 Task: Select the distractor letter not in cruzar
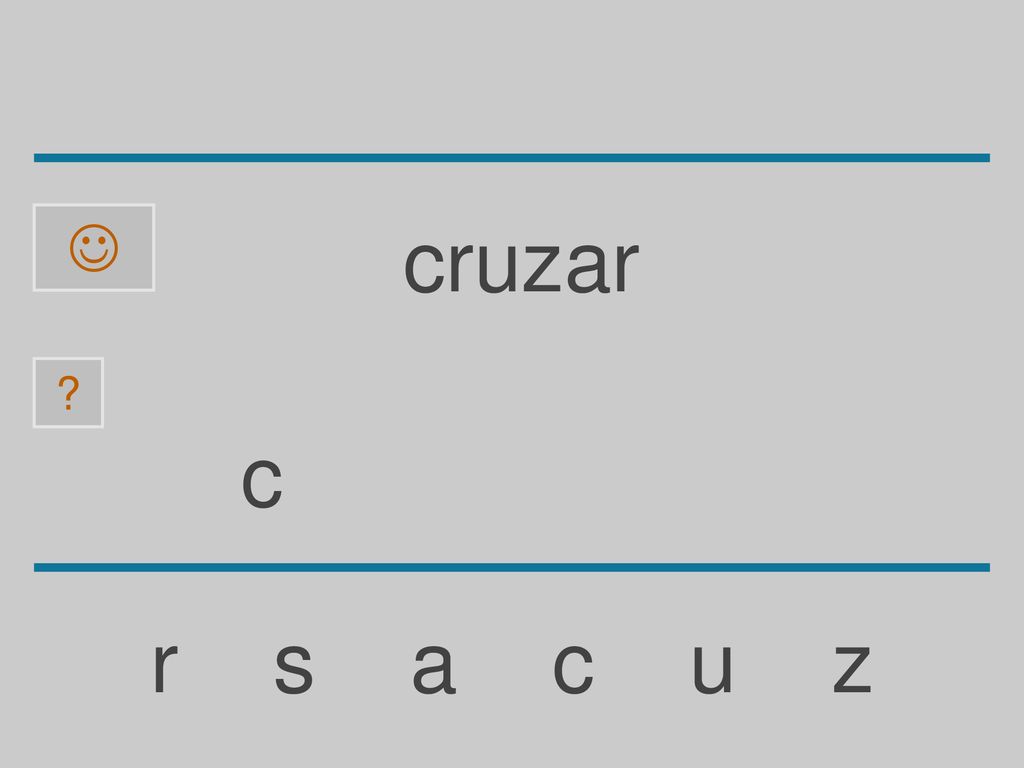293,667
